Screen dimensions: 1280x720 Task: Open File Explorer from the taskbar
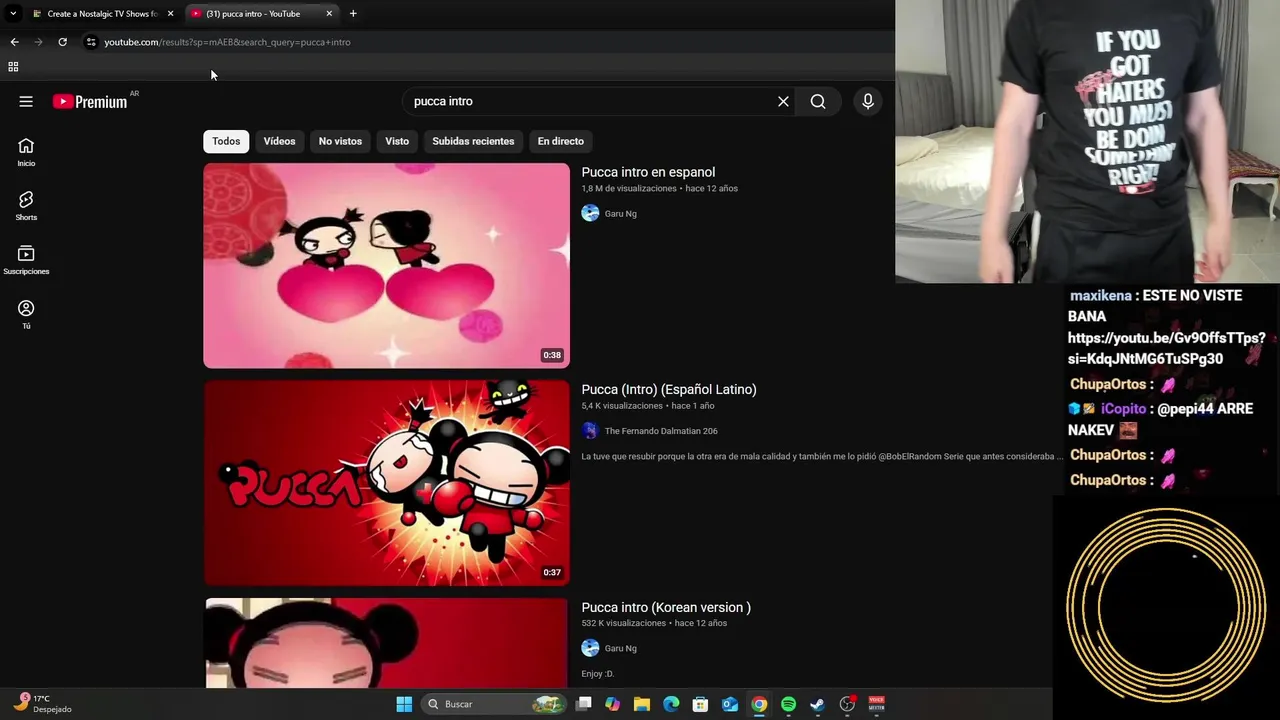tap(642, 704)
